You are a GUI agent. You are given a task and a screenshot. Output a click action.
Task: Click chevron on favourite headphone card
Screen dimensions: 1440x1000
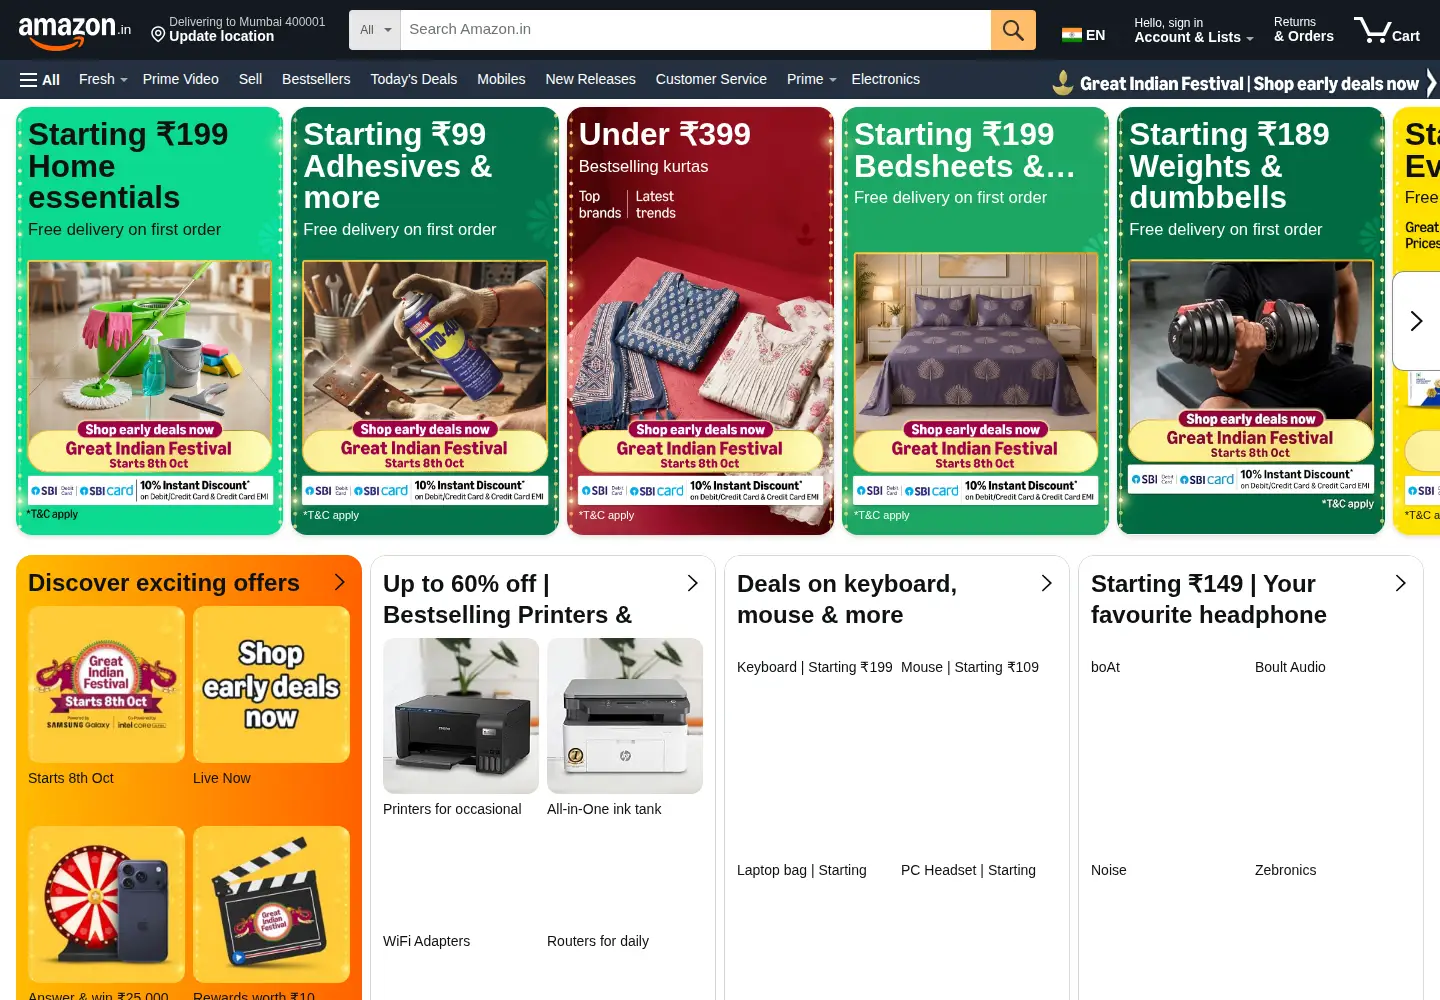coord(1400,583)
